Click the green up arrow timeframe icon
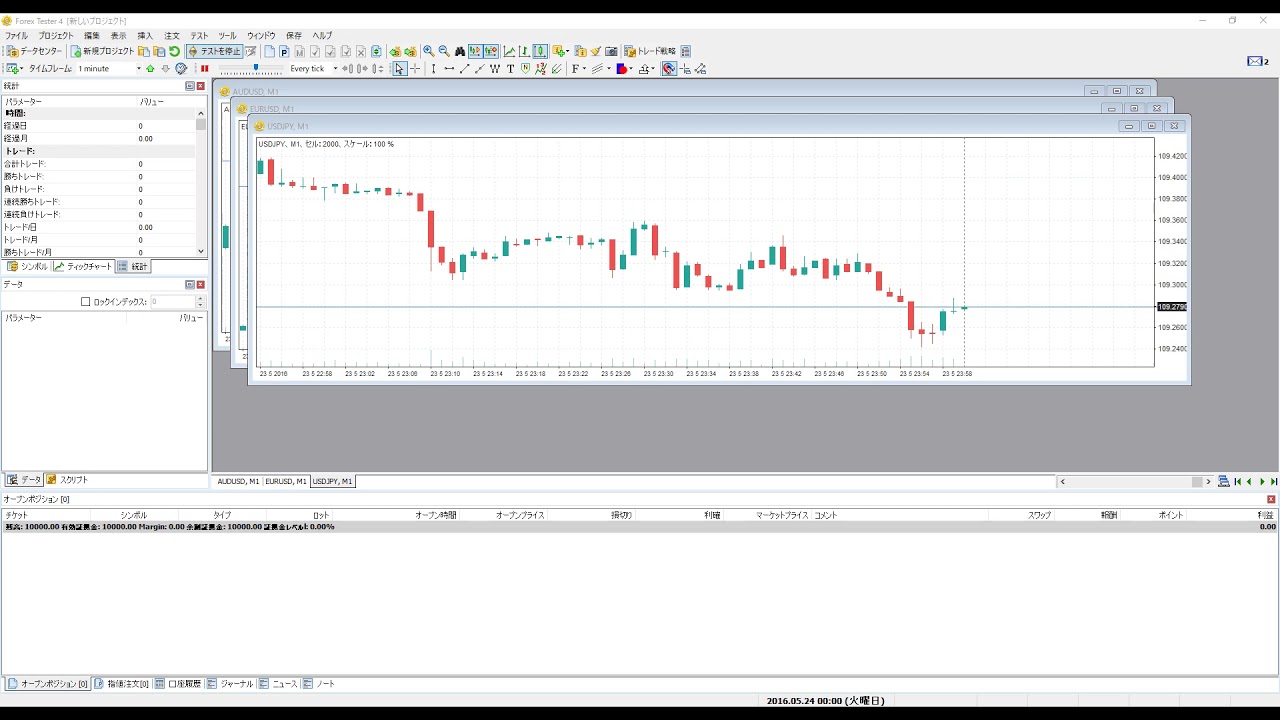The image size is (1280, 720). coord(150,69)
